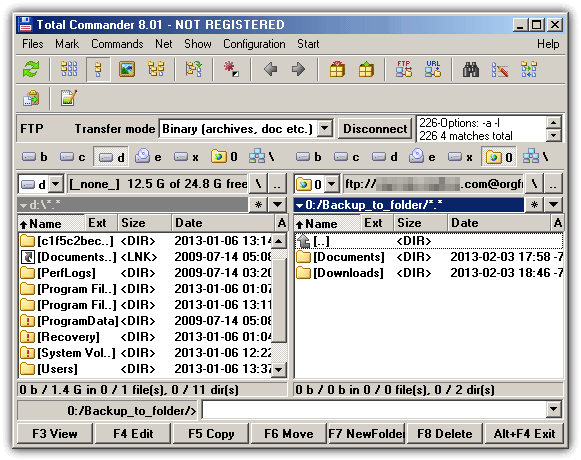Open the FTP connect icon
This screenshot has height=460, width=581.
(404, 69)
